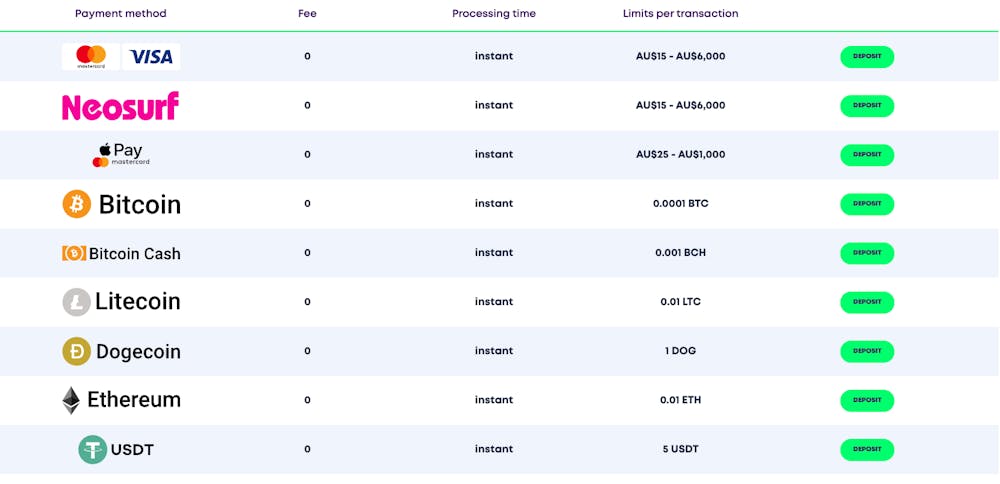Screen dimensions: 1000x484
Task: Click Deposit button in Litecoin row
Action: [x=867, y=302]
